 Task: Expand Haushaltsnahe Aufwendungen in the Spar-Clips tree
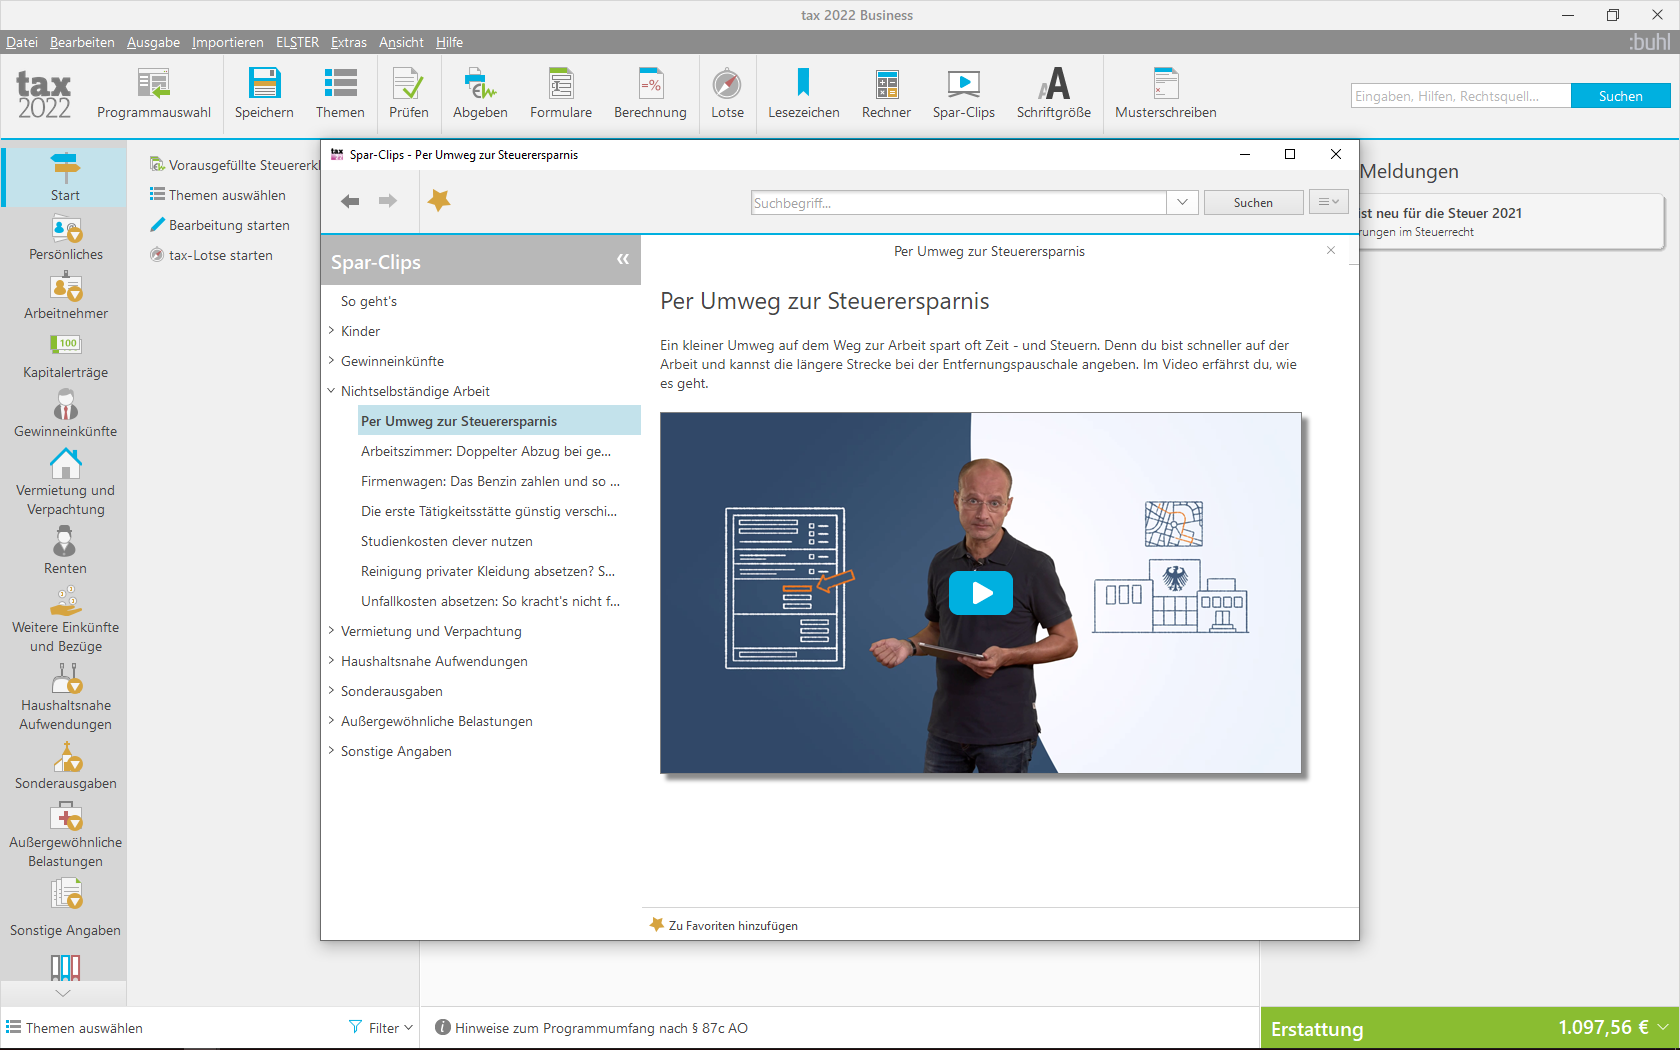pos(331,660)
